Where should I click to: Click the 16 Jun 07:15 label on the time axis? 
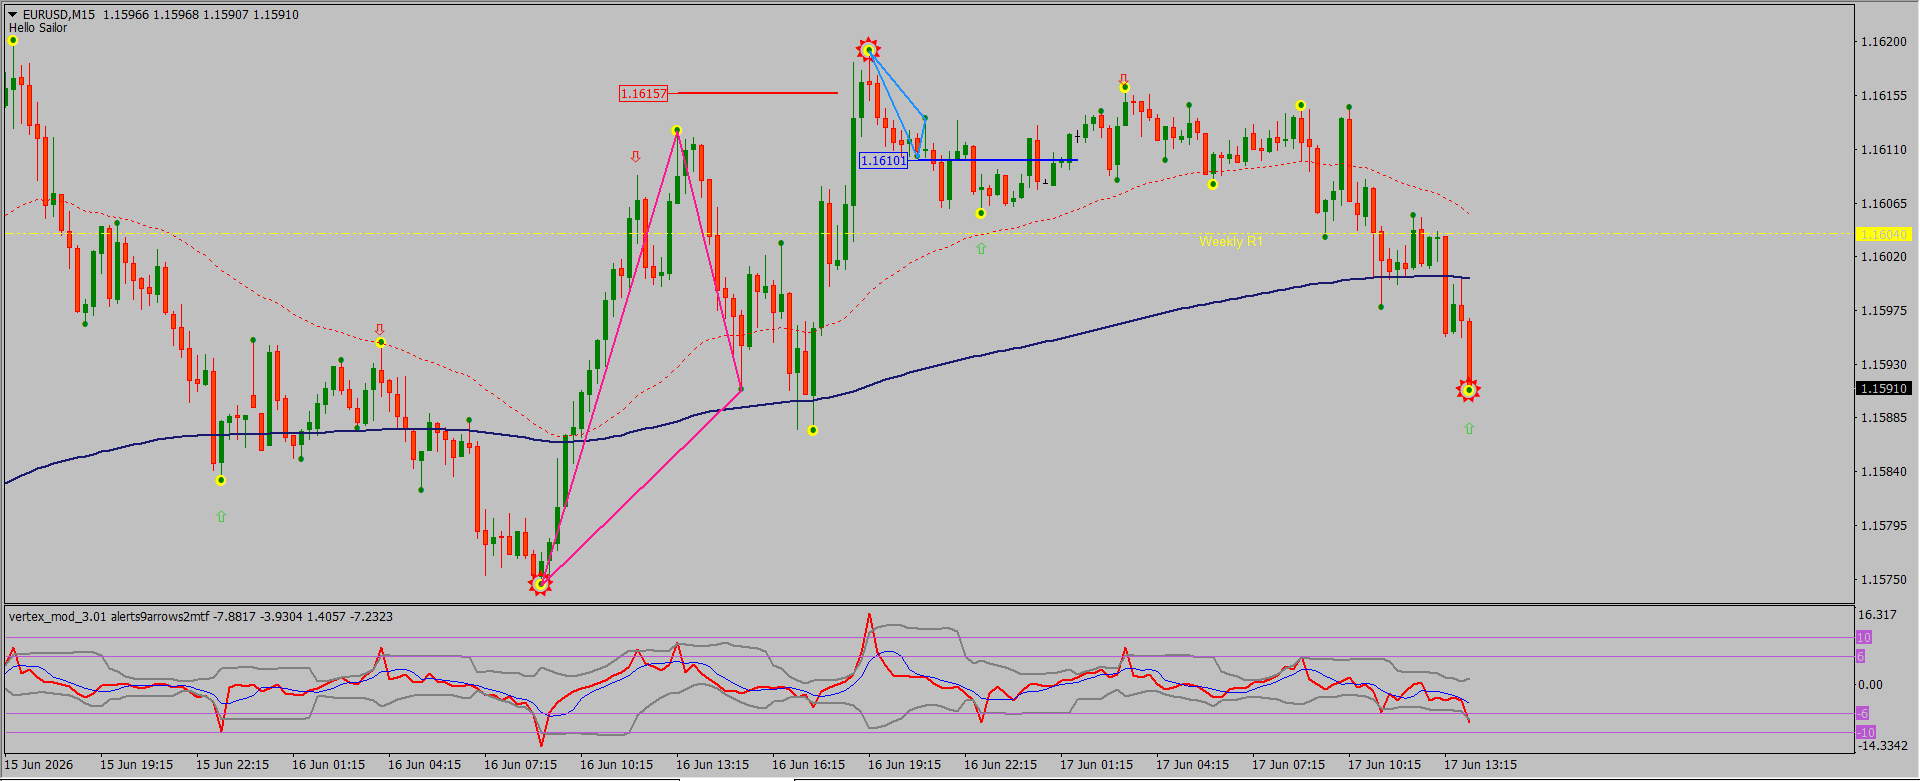[x=520, y=765]
